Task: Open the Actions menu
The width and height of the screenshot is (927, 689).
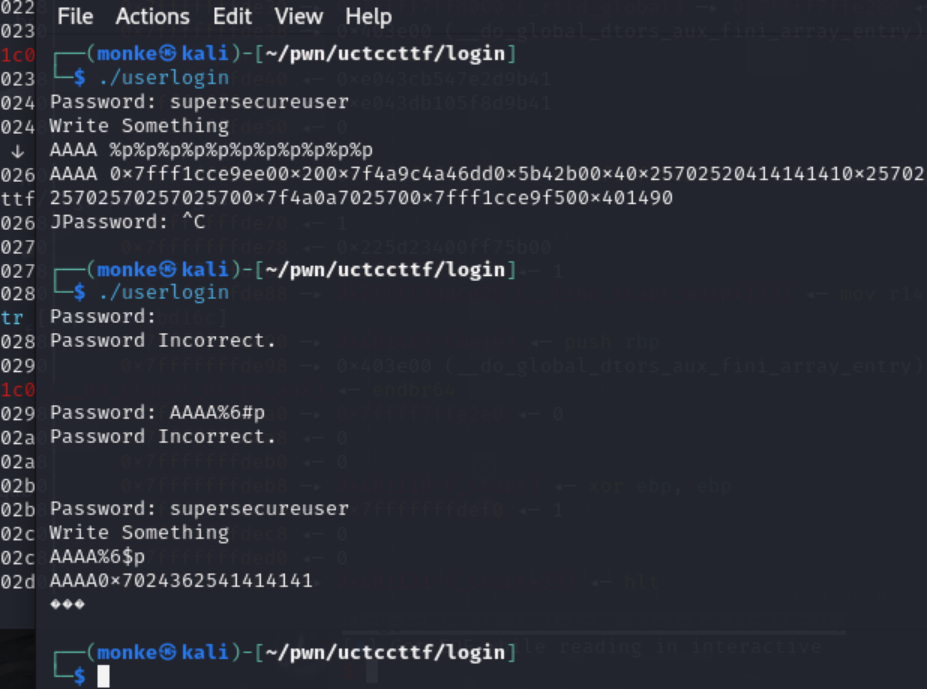Action: pyautogui.click(x=152, y=17)
